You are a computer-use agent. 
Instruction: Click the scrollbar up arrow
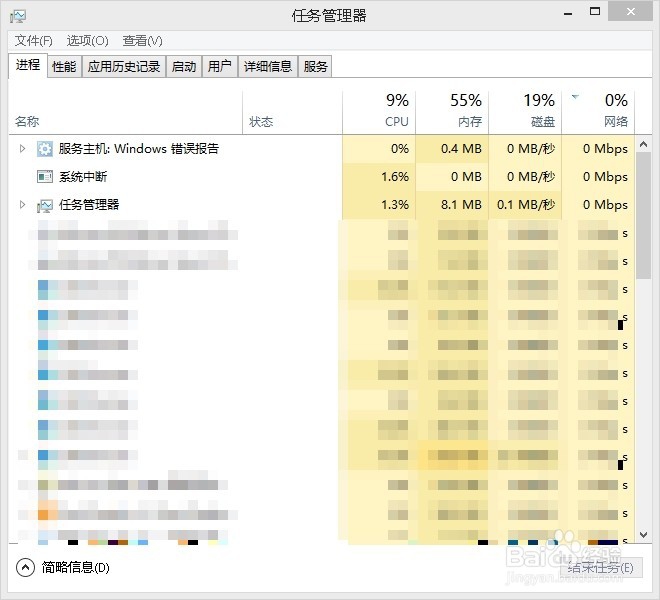coord(643,144)
